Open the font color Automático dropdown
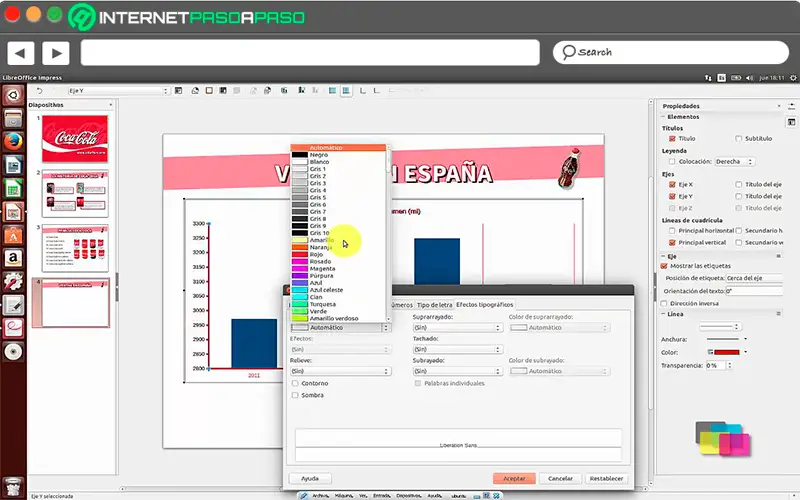Viewport: 800px width, 500px height. pyautogui.click(x=341, y=328)
